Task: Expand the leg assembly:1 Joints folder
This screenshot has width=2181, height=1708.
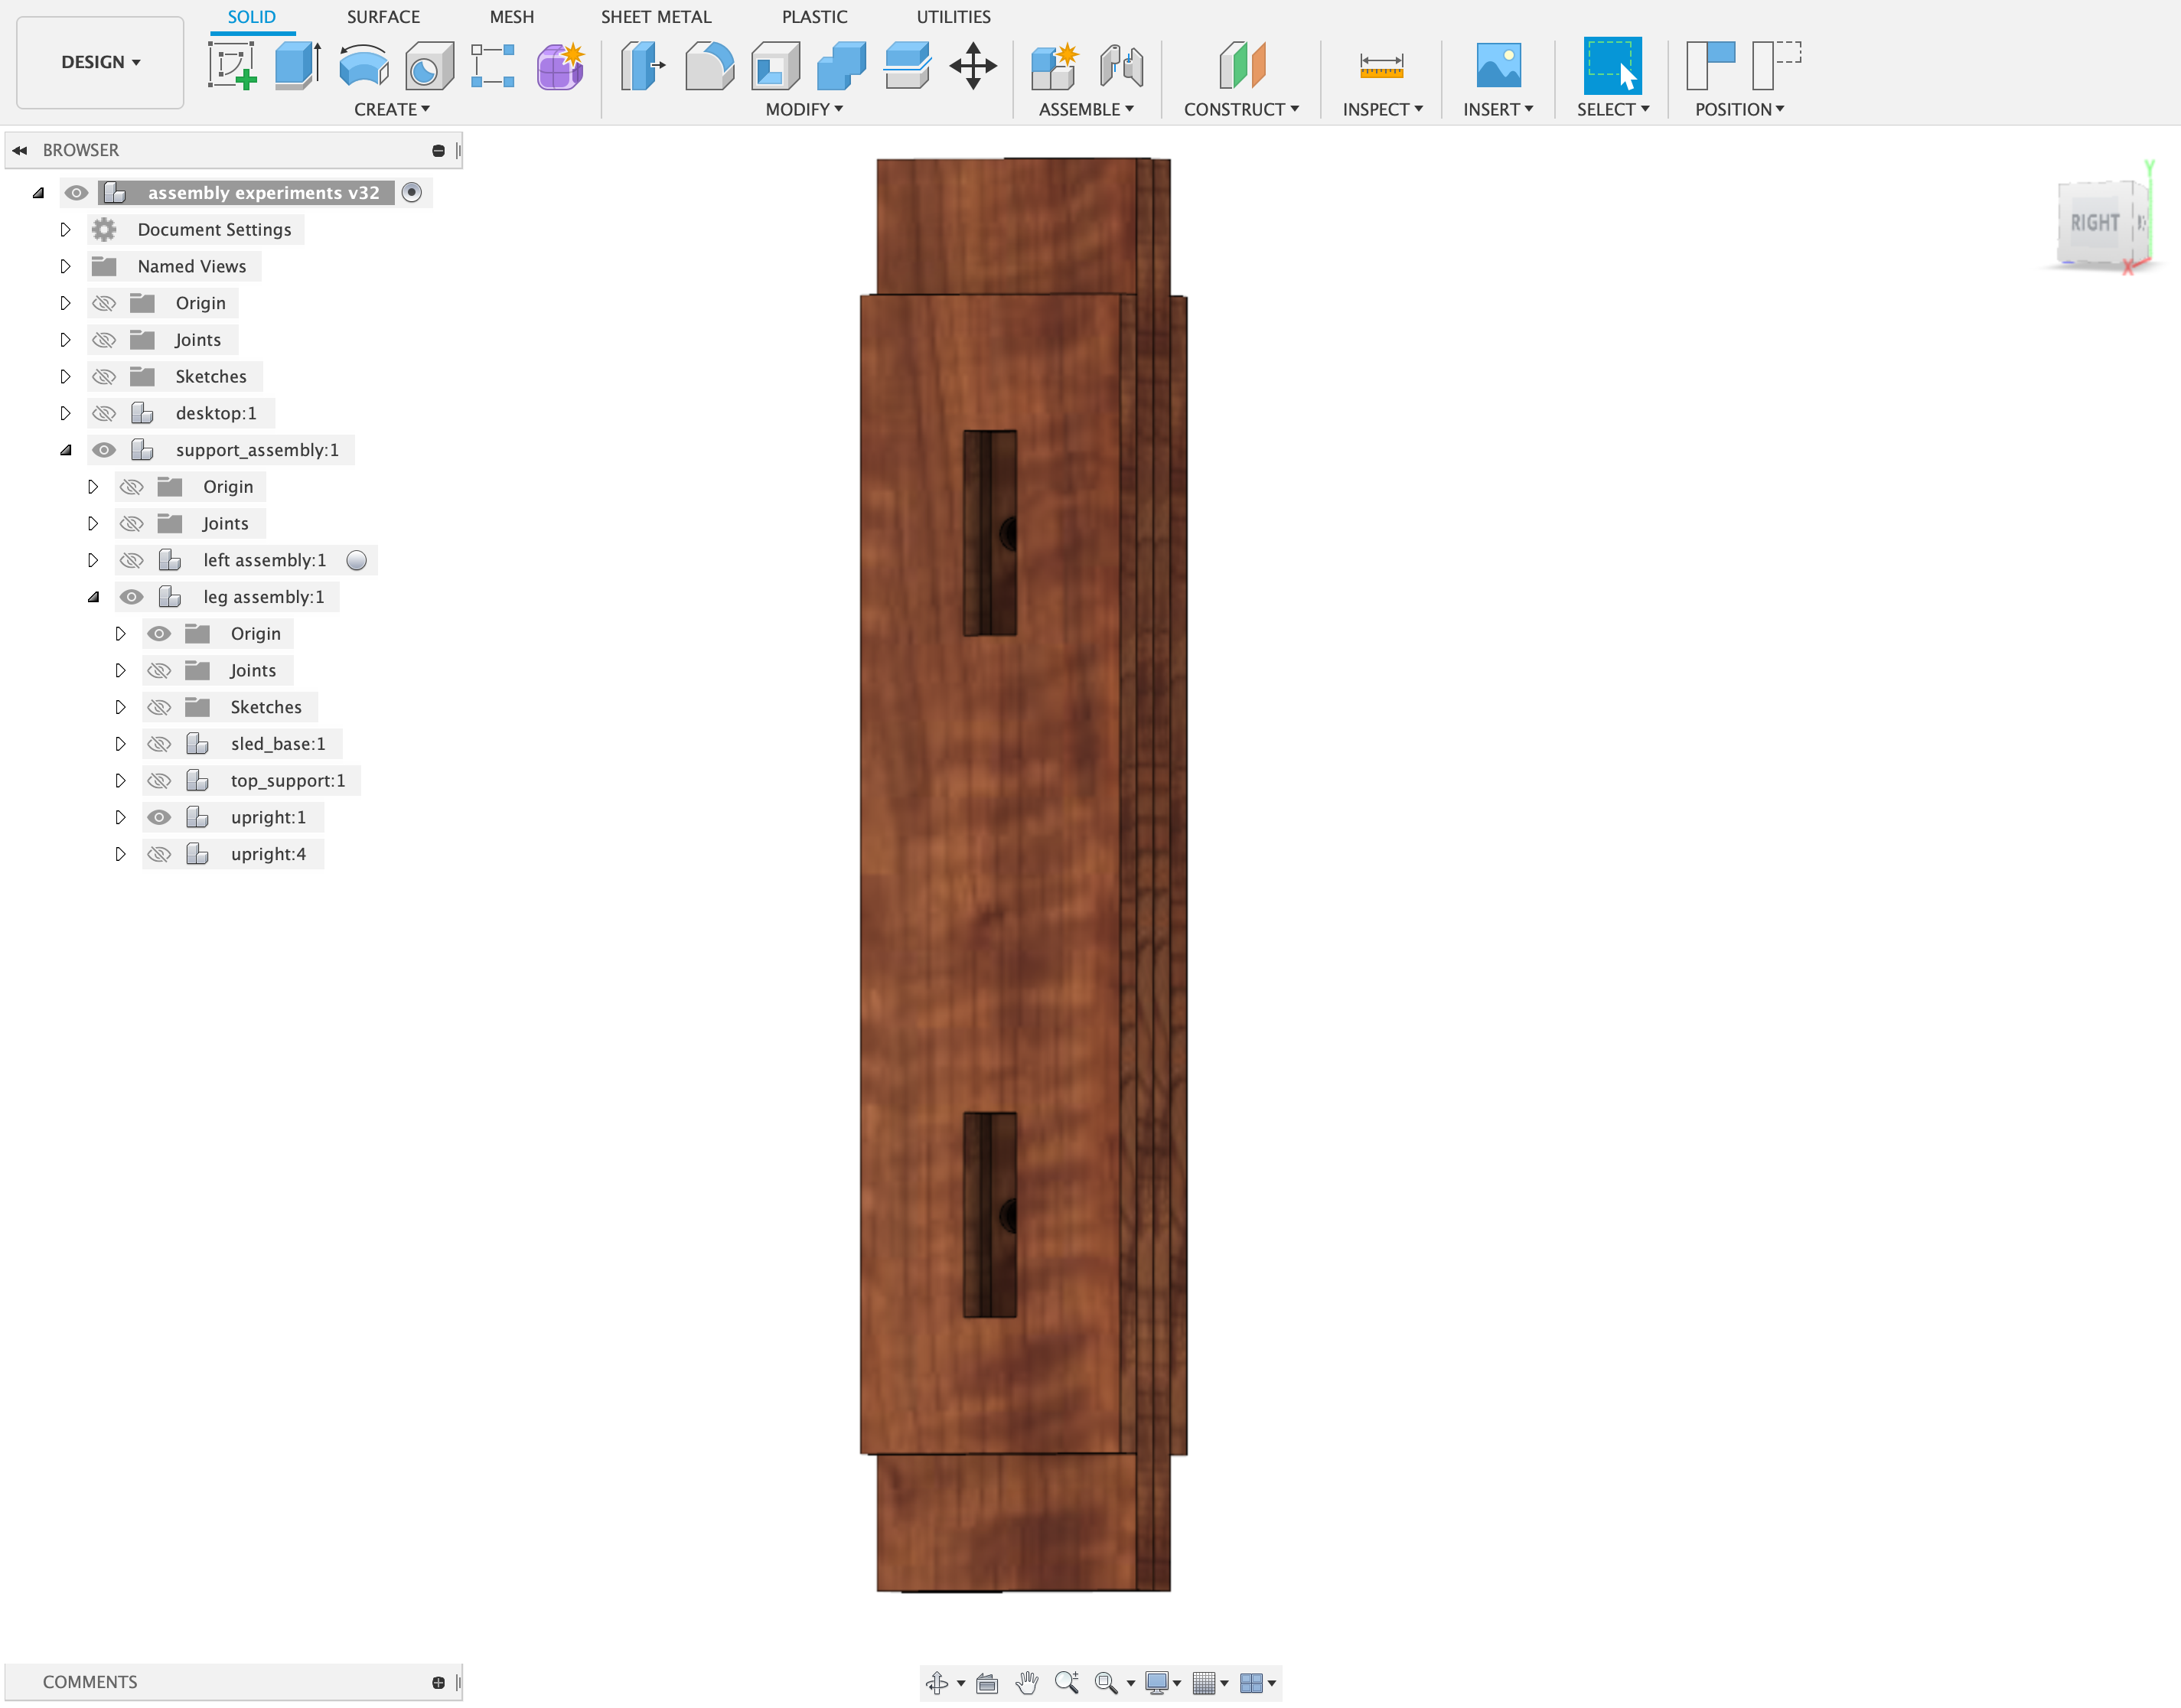Action: [x=121, y=670]
